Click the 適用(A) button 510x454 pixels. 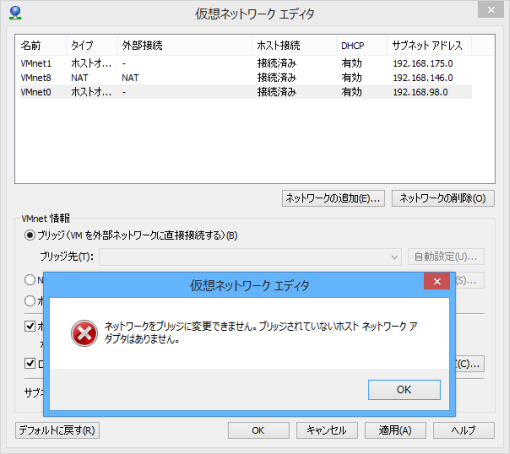[x=395, y=430]
